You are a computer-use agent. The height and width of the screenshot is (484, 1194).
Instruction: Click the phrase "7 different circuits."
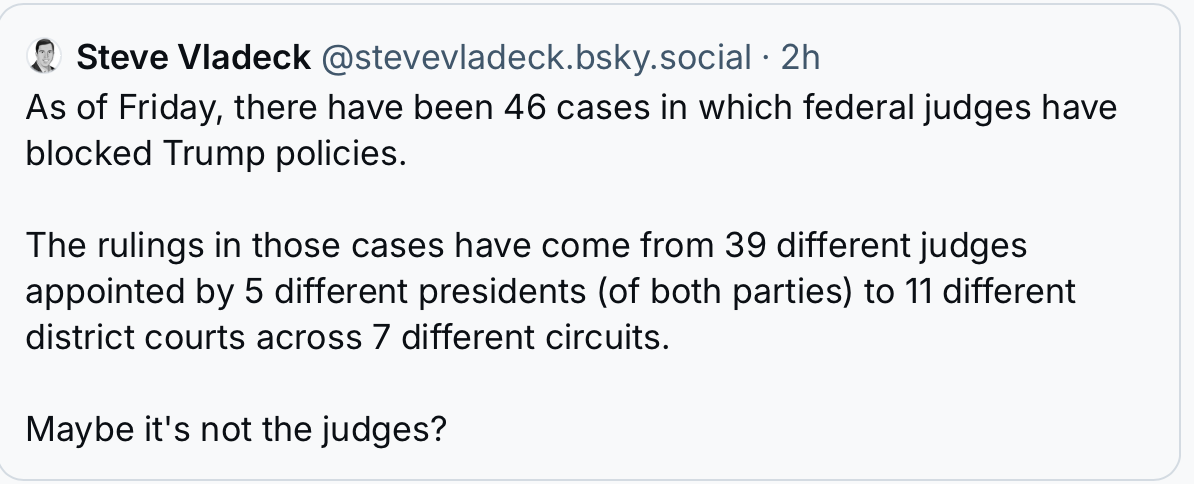click(x=514, y=337)
